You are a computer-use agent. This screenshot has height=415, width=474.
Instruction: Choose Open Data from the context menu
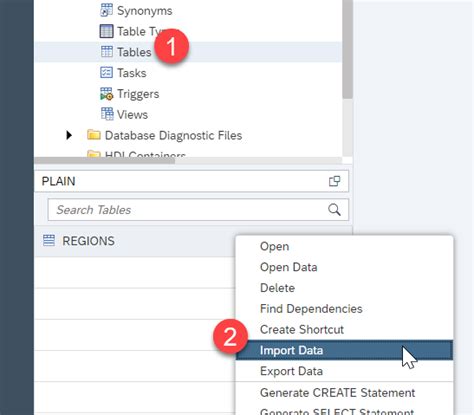345,267
